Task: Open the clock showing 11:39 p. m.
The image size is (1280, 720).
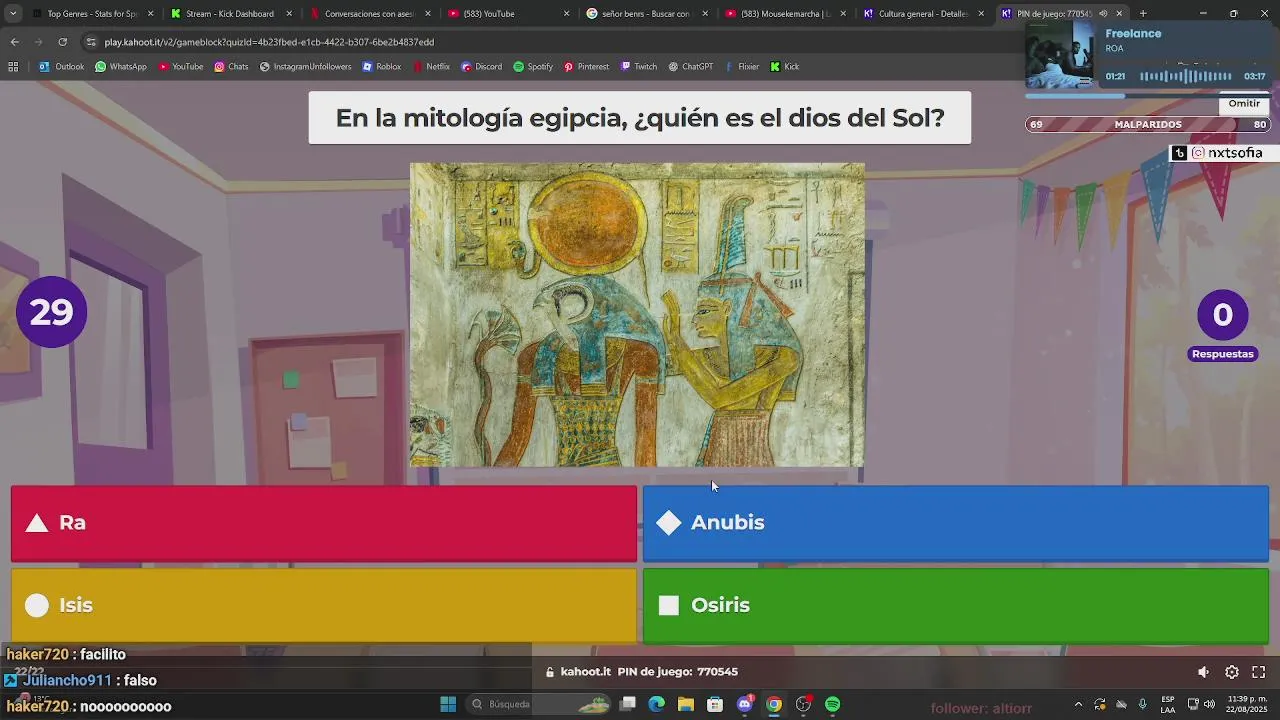Action: pyautogui.click(x=1247, y=704)
